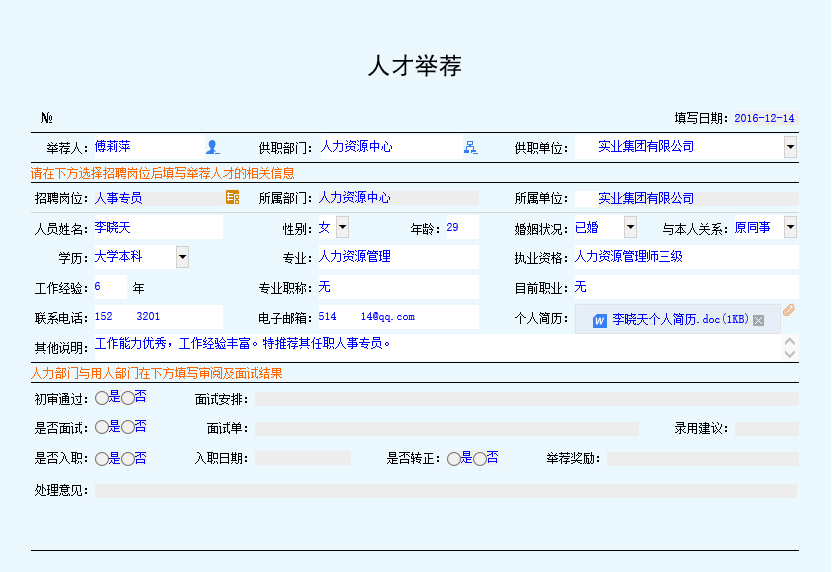This screenshot has width=832, height=572.
Task: Select 否 for 是否转正
Action: coord(480,459)
